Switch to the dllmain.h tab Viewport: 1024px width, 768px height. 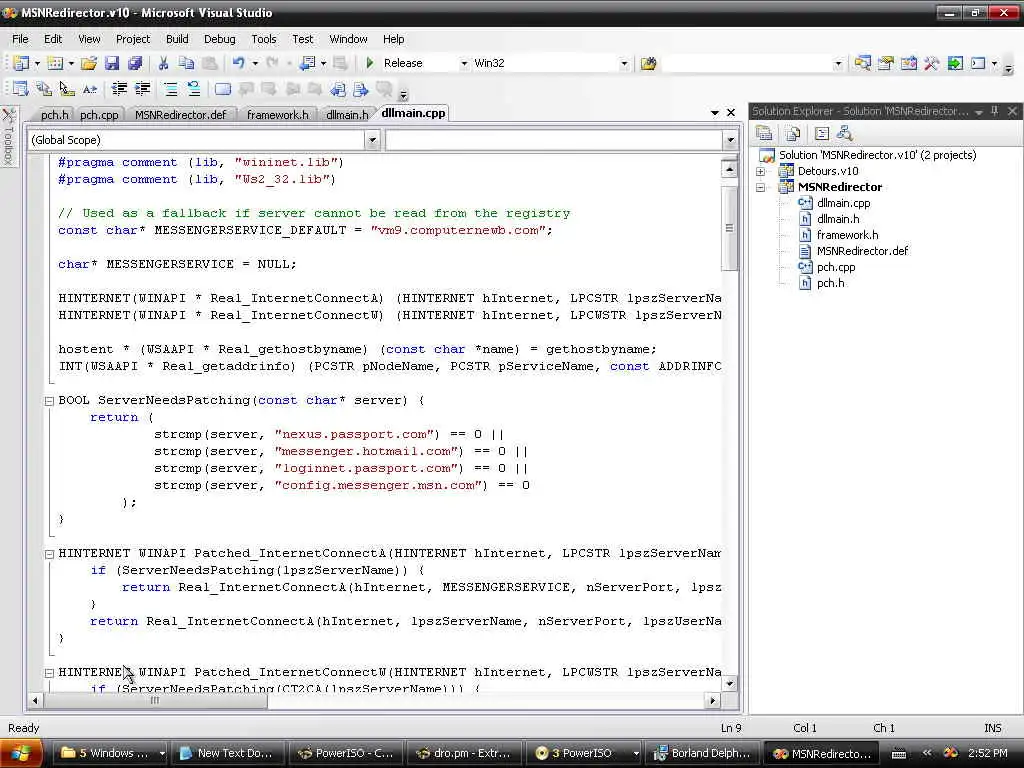(347, 115)
